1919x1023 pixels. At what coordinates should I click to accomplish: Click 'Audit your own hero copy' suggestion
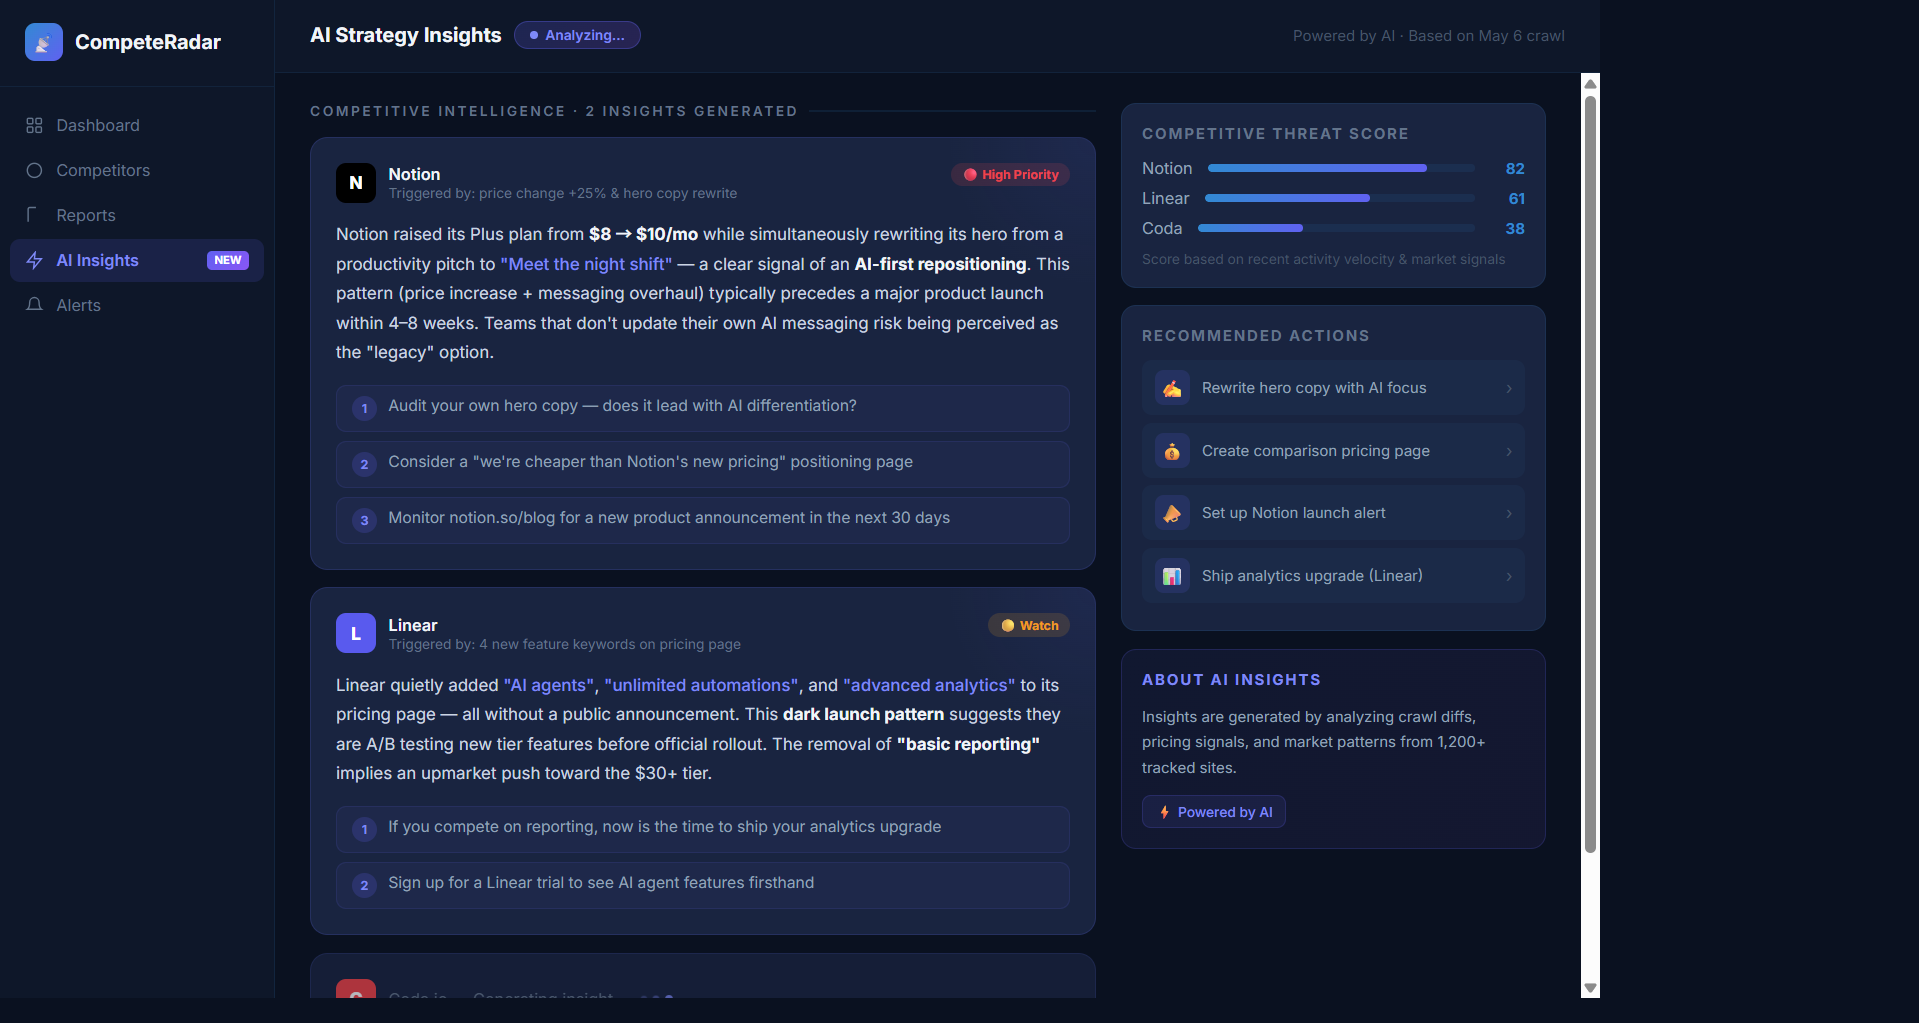703,408
